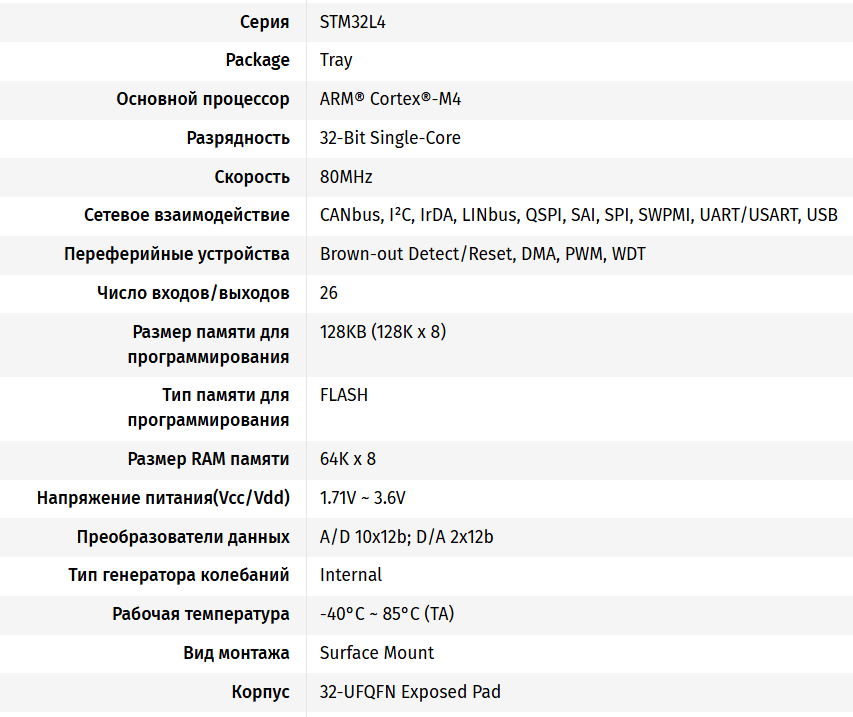Image resolution: width=853 pixels, height=717 pixels.
Task: Click the STM32L4 series value
Action: coord(352,22)
